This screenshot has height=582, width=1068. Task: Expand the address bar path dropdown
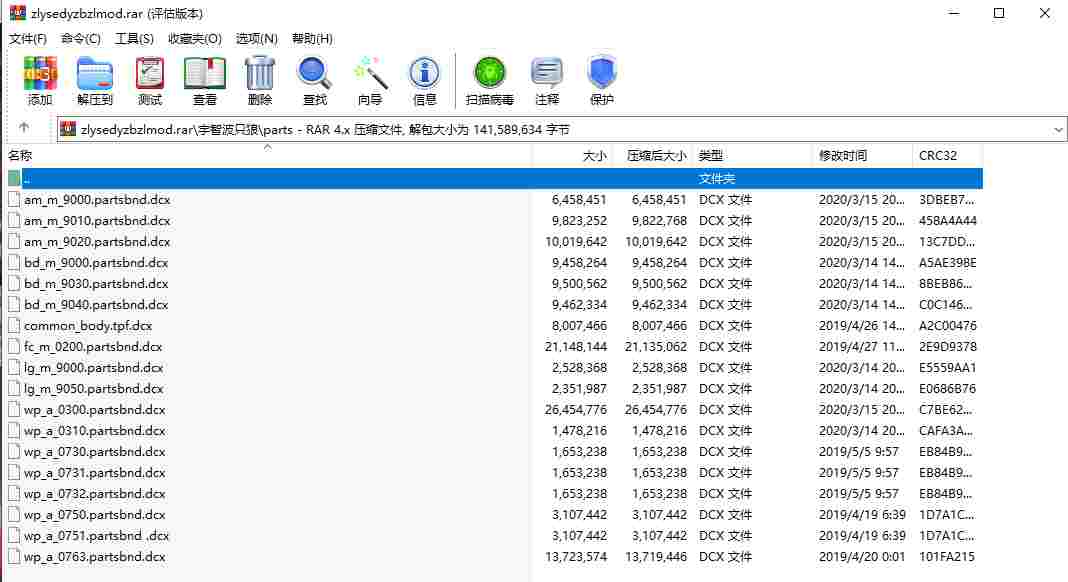[x=1058, y=129]
